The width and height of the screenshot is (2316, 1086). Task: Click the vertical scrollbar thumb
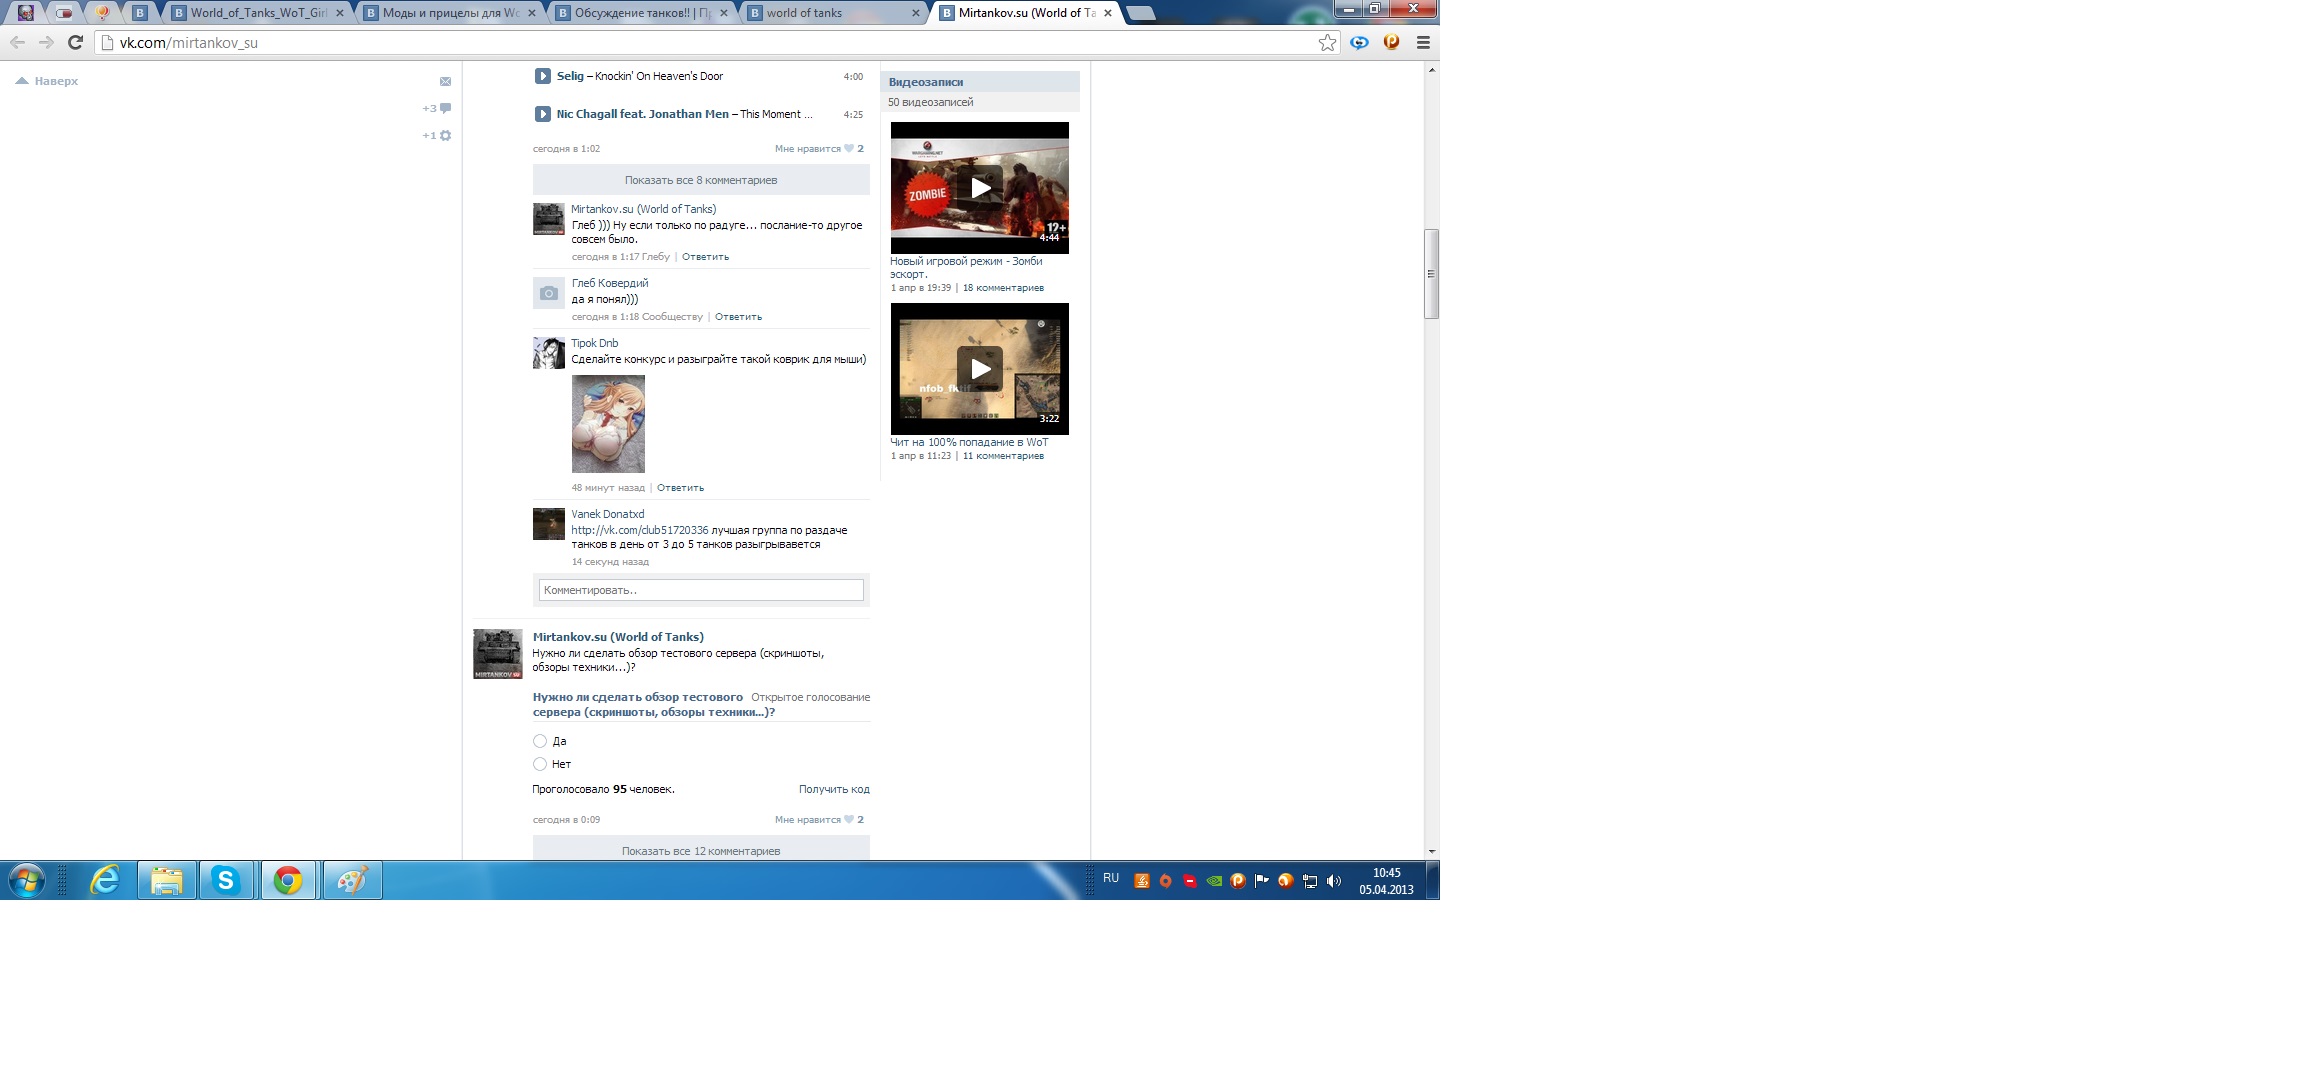click(x=1432, y=274)
